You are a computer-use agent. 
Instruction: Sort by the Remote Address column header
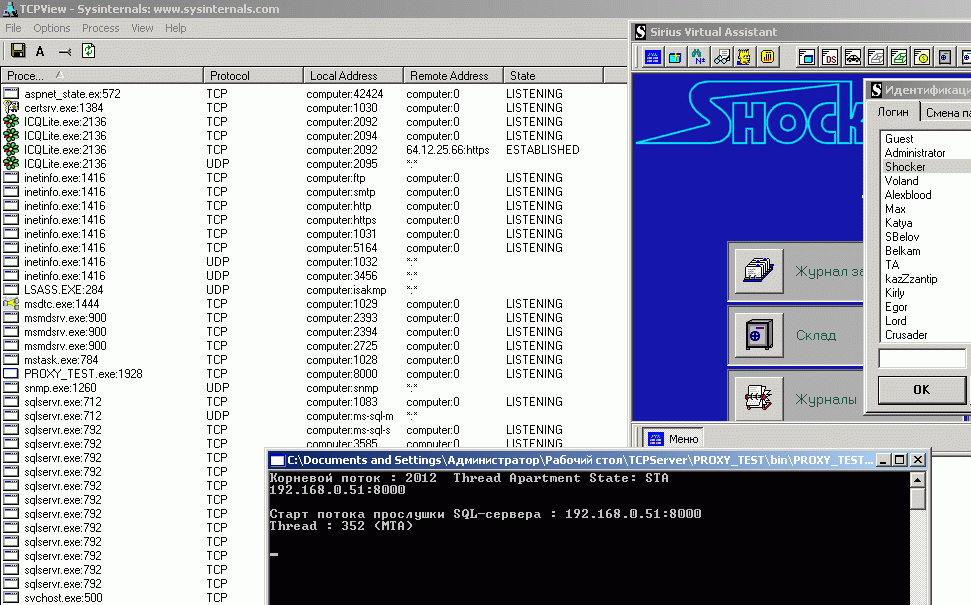(x=453, y=76)
